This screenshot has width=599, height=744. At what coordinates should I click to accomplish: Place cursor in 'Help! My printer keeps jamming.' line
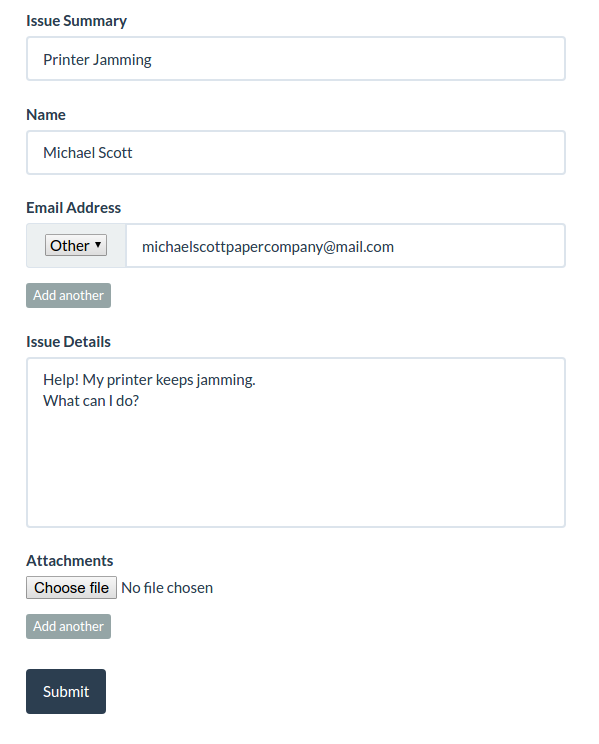149,380
